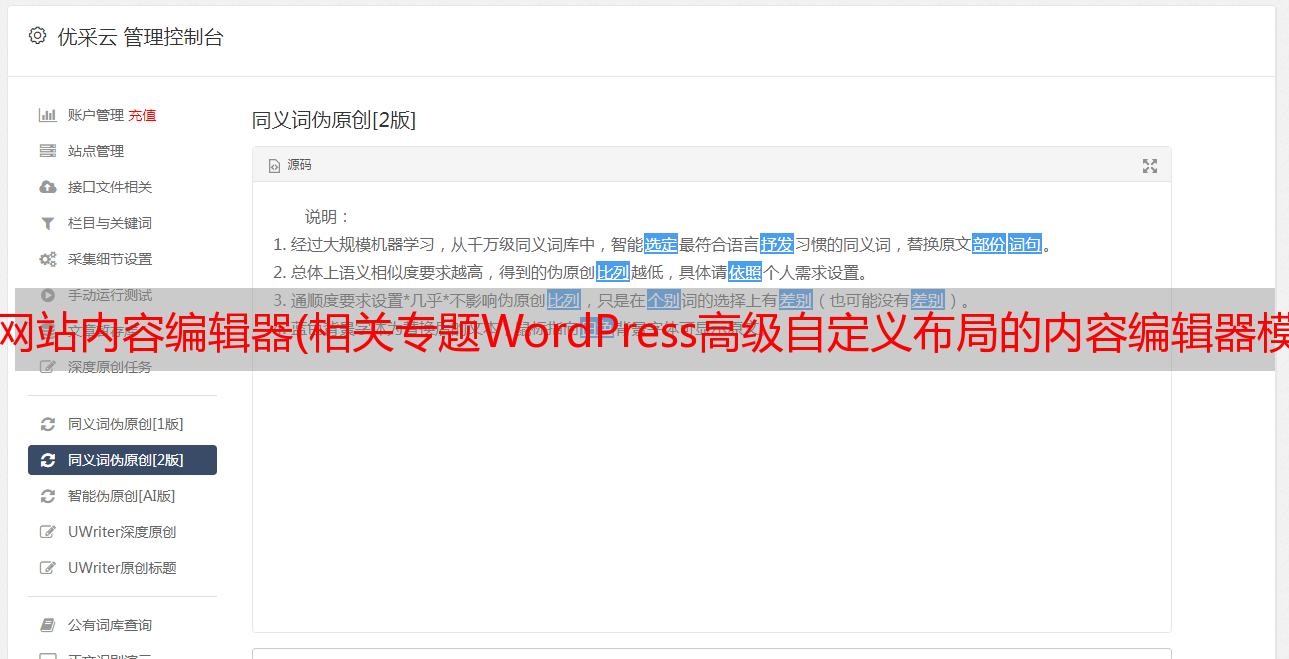Toggle the editor fullscreen expand icon
The height and width of the screenshot is (659, 1289).
pyautogui.click(x=1150, y=166)
